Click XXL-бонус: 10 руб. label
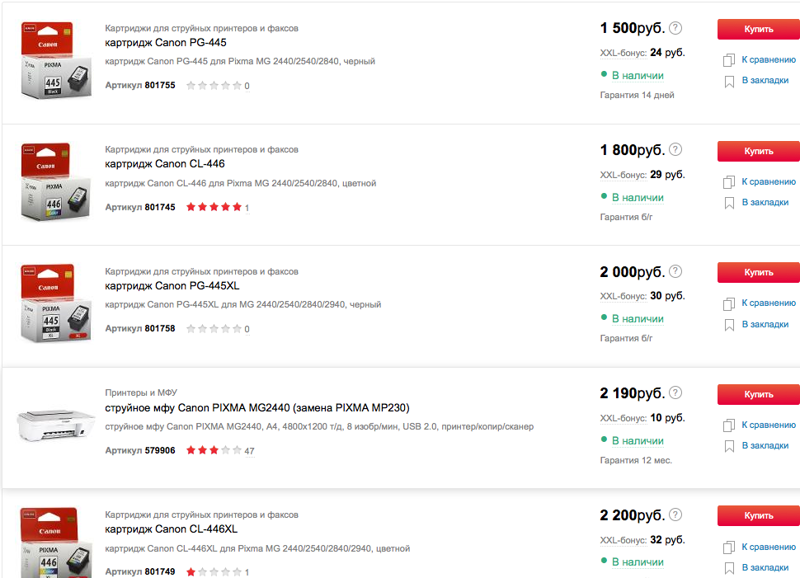800x578 pixels. point(642,418)
